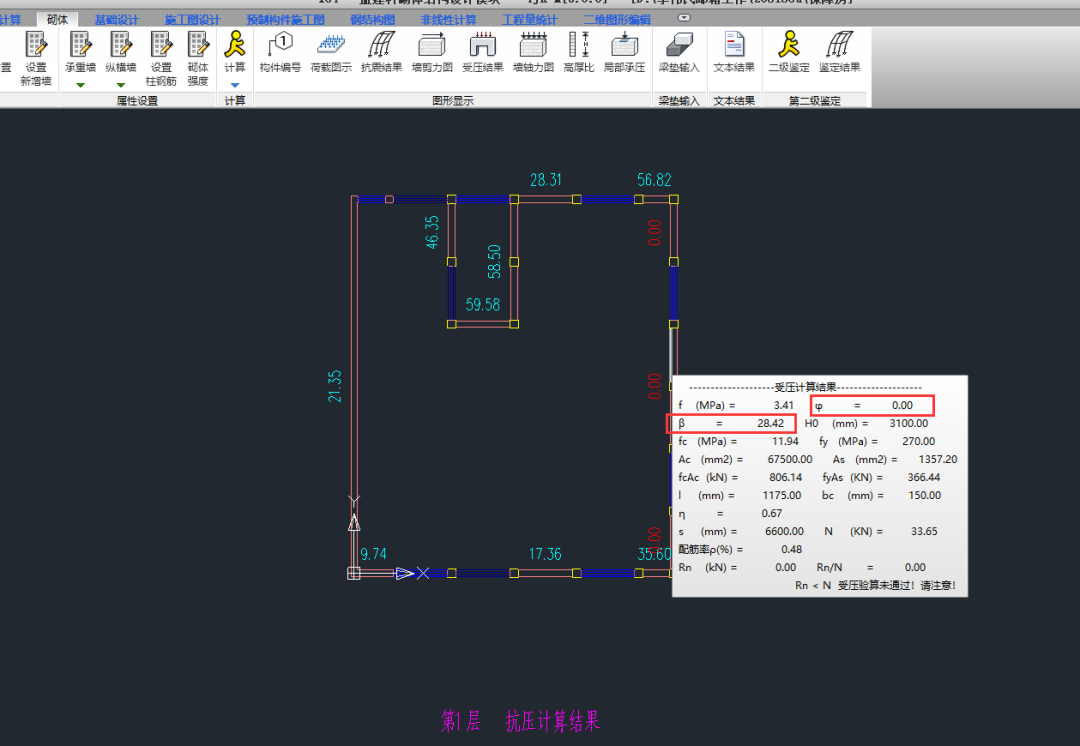Image resolution: width=1080 pixels, height=746 pixels.
Task: Click the wall value 56.82
Action: pos(654,180)
